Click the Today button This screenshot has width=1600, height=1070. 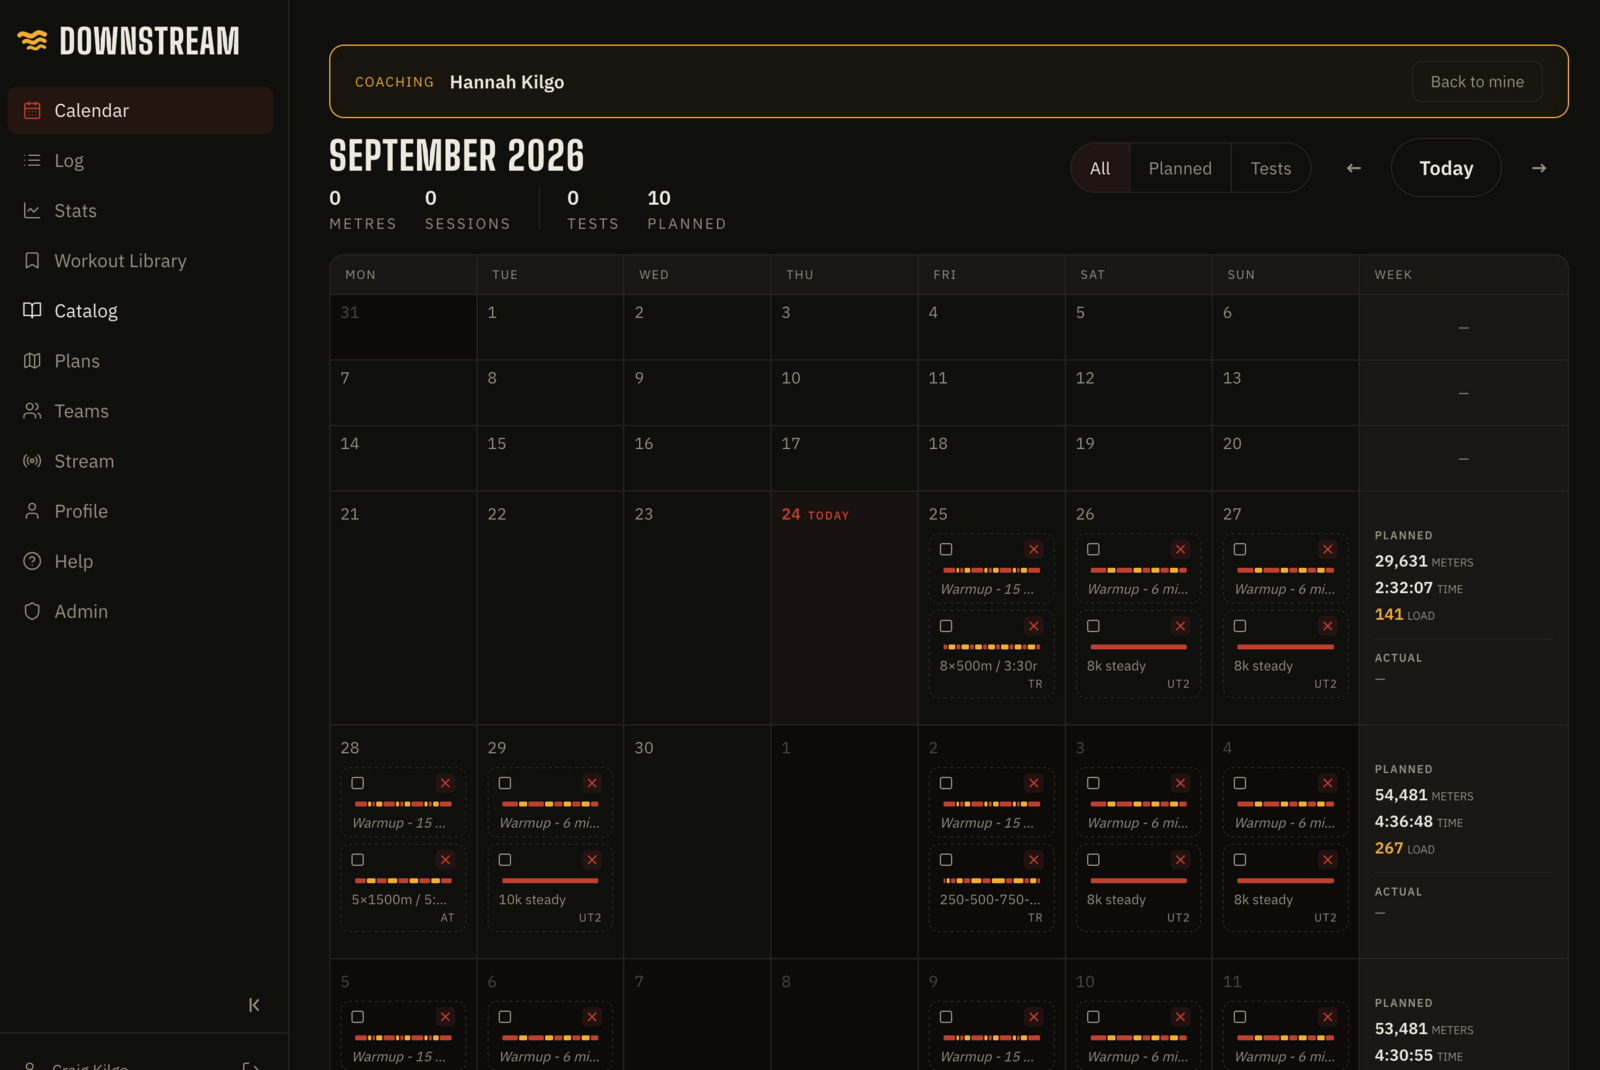pos(1446,168)
